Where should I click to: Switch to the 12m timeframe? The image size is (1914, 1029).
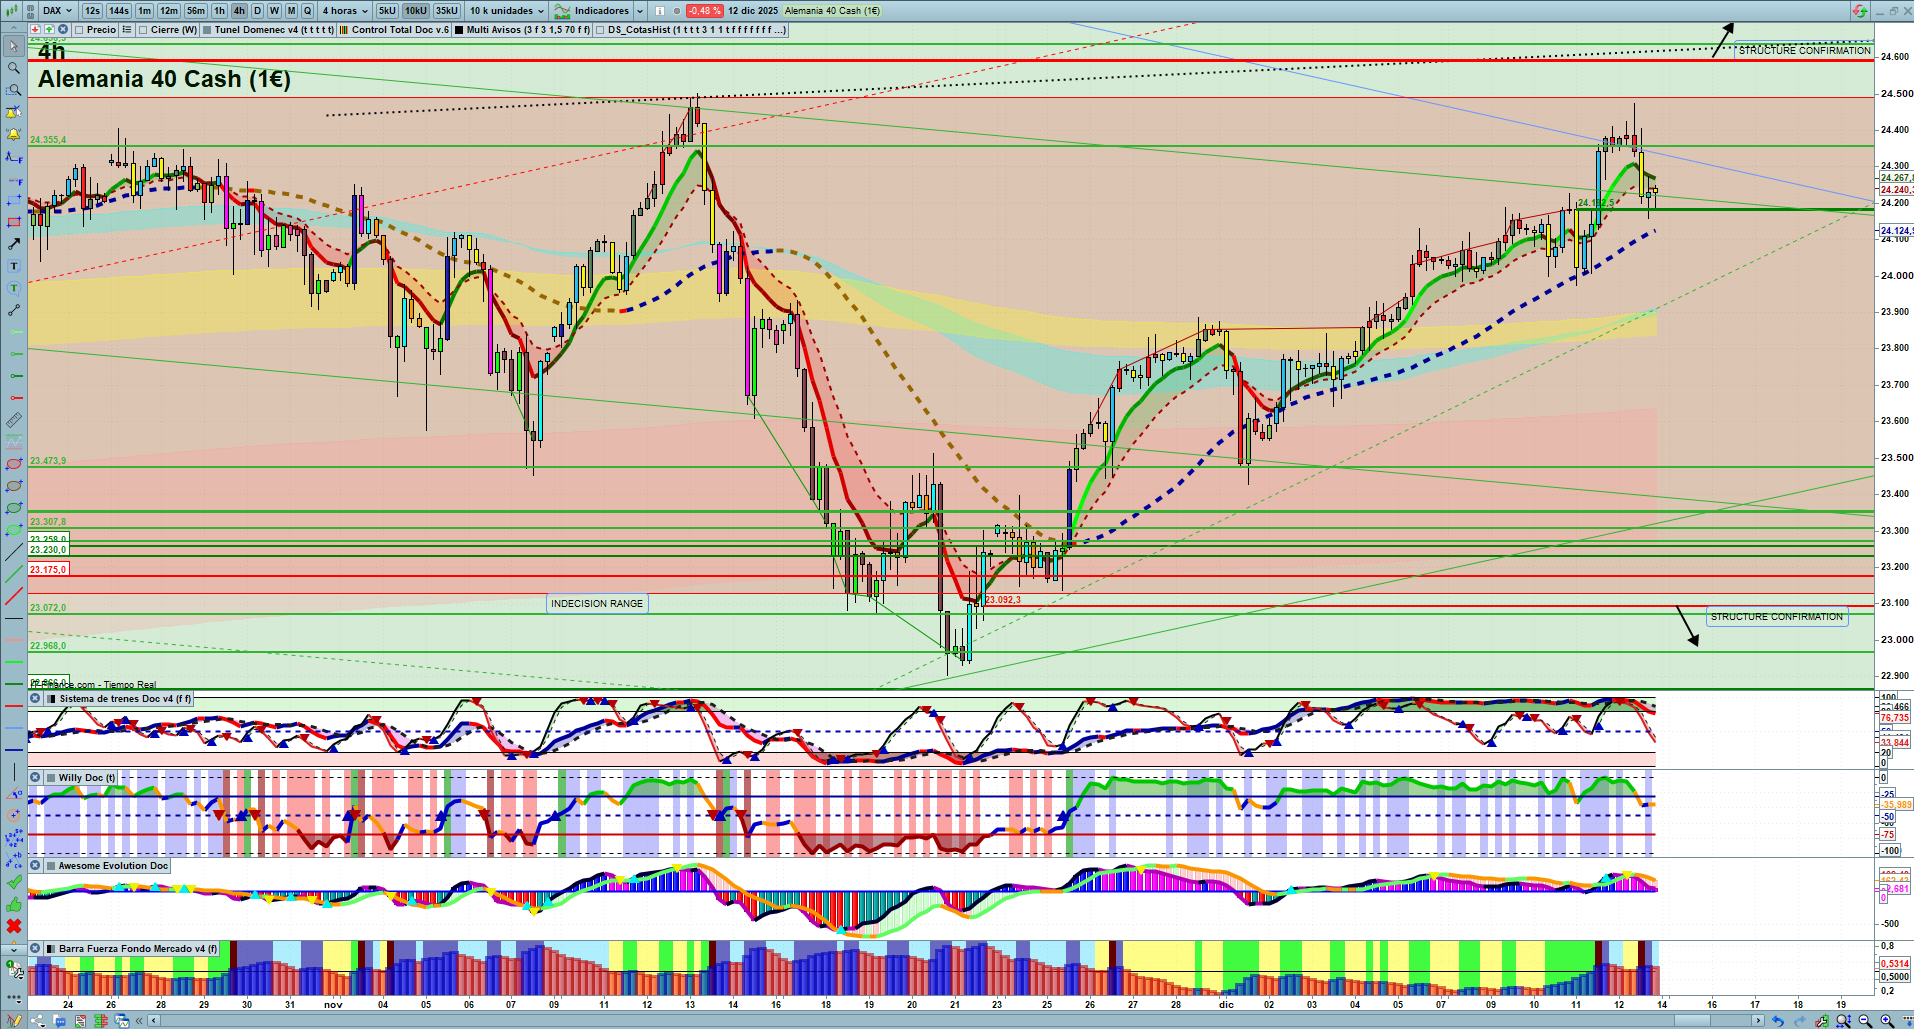click(169, 11)
